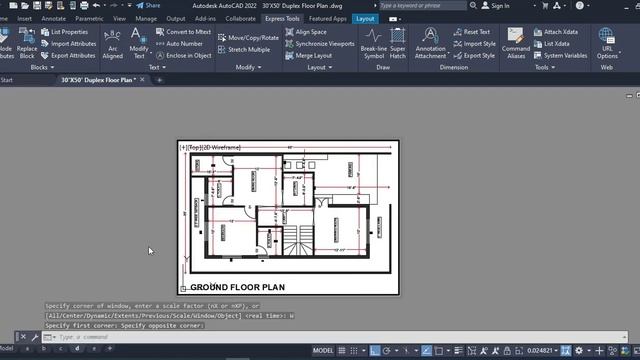This screenshot has height=360, width=640.
Task: Expand the Modify panel dropdown
Action: coord(248,67)
